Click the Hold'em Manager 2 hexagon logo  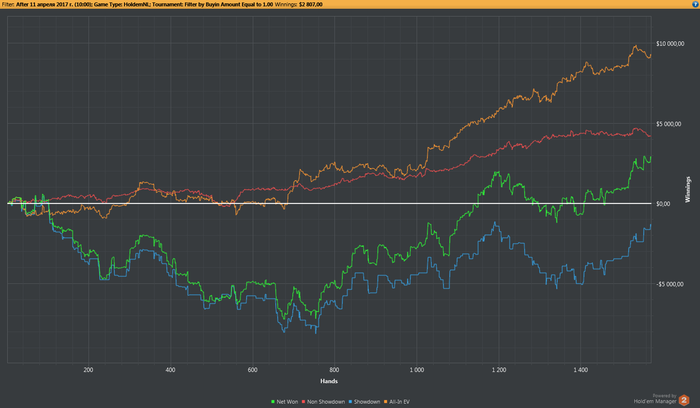coord(684,400)
